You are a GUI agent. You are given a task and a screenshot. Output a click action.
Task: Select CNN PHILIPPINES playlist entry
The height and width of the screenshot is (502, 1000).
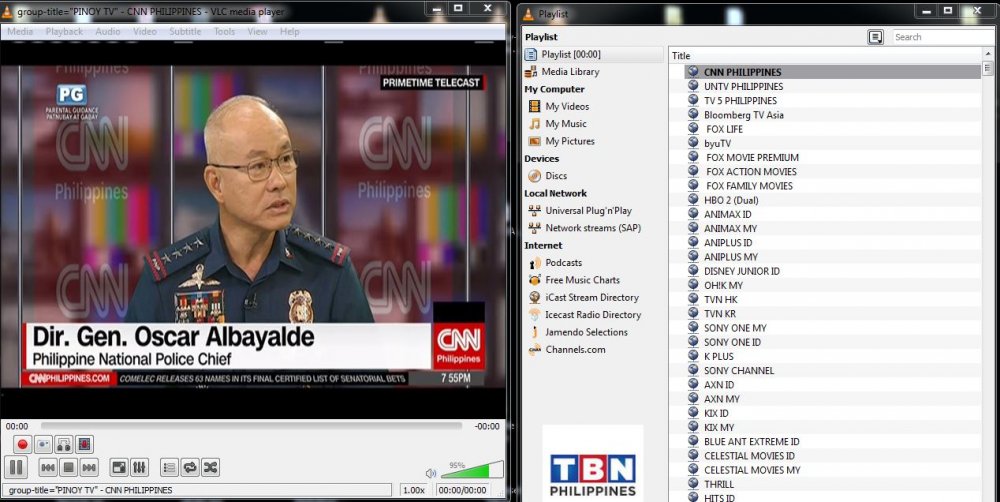pyautogui.click(x=832, y=72)
